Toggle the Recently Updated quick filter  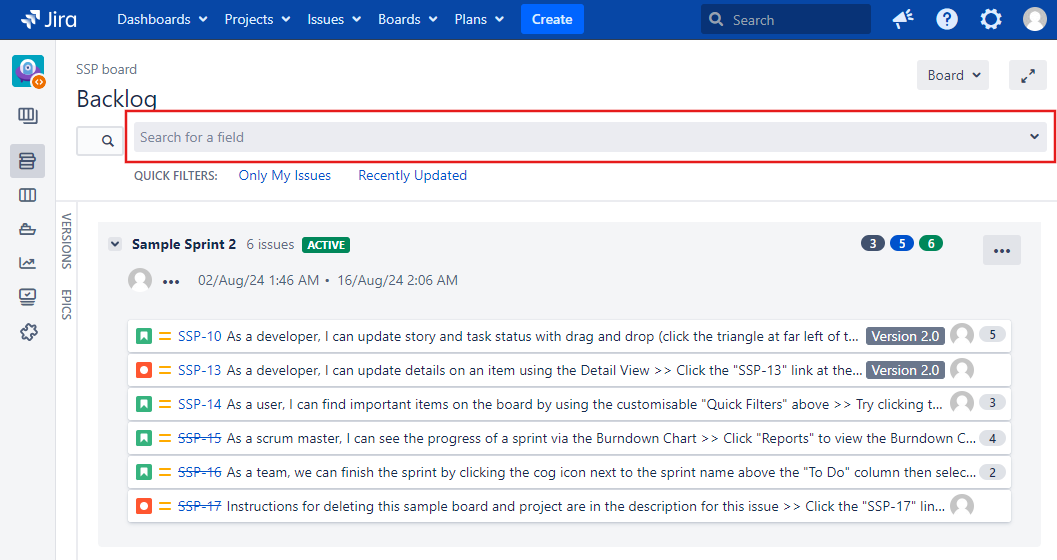tap(412, 175)
